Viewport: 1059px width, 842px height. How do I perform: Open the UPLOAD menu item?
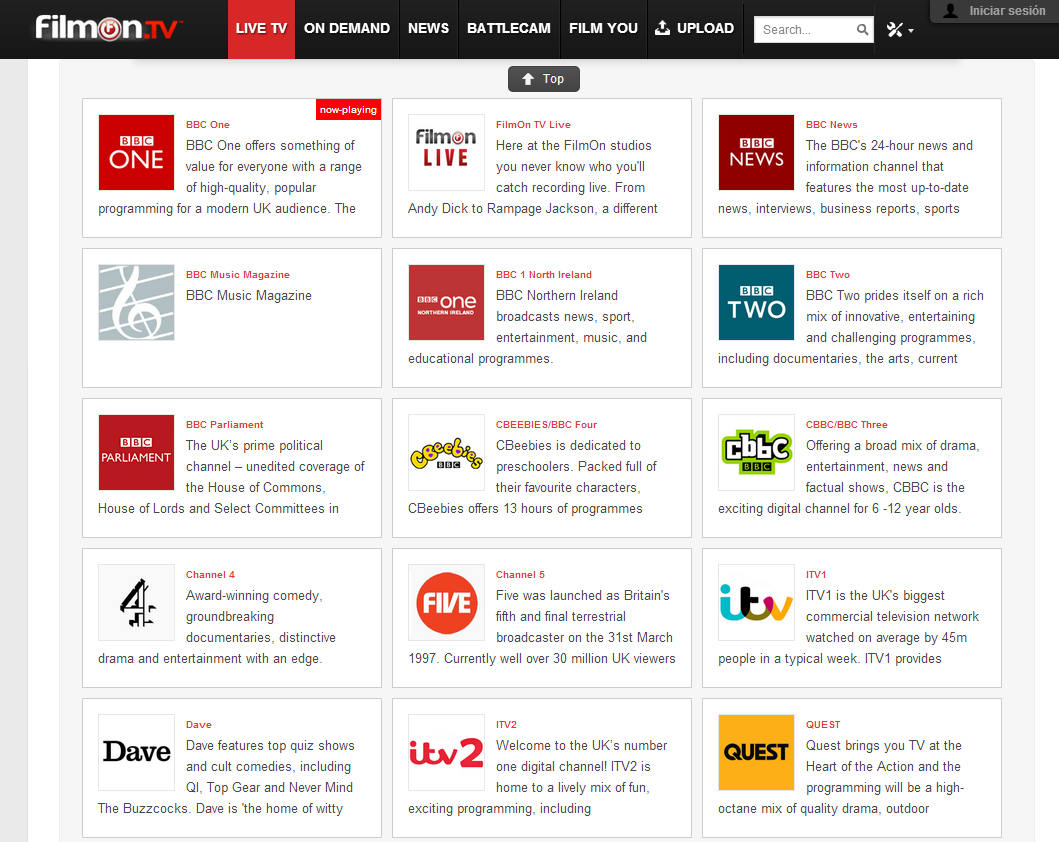pyautogui.click(x=695, y=29)
